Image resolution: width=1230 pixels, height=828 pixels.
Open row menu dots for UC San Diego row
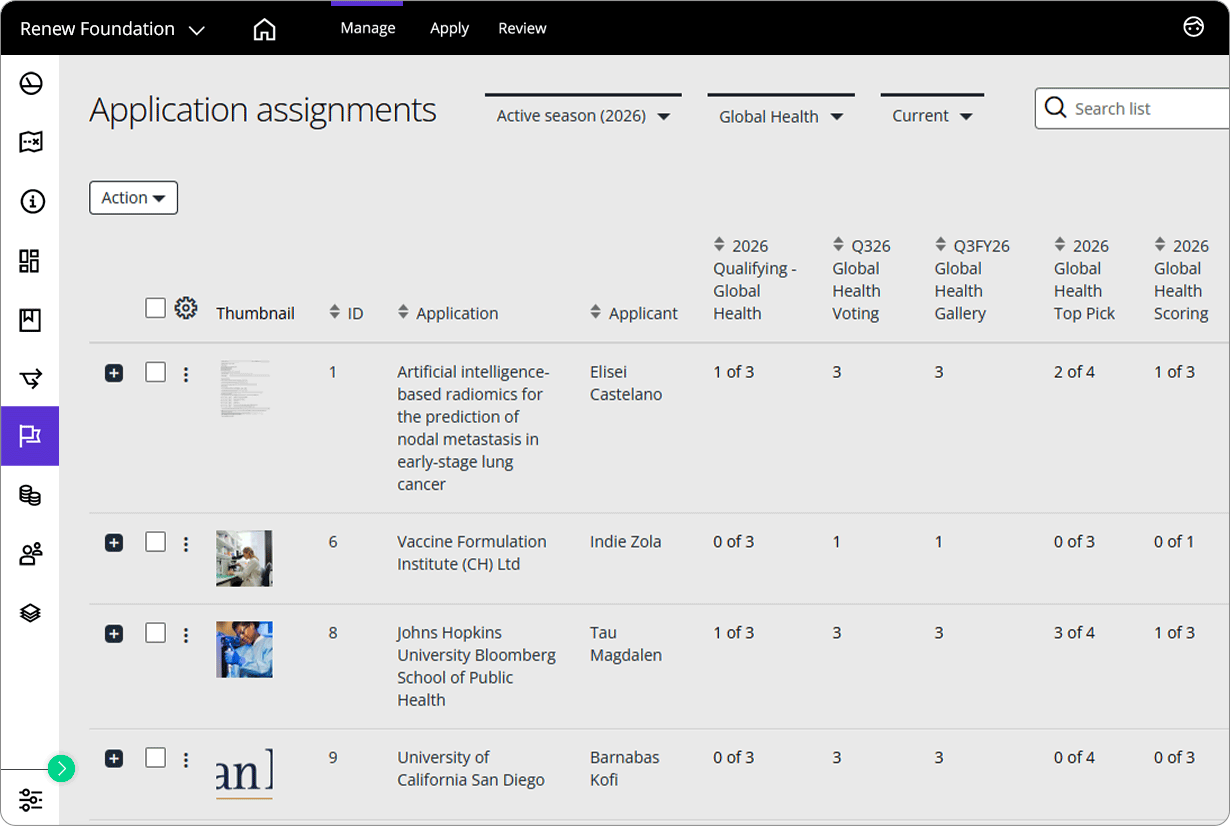(x=186, y=760)
